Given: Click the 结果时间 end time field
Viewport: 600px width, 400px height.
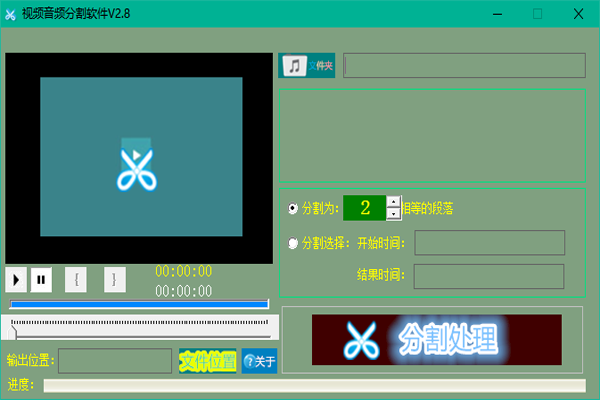Looking at the screenshot, I should coord(489,276).
